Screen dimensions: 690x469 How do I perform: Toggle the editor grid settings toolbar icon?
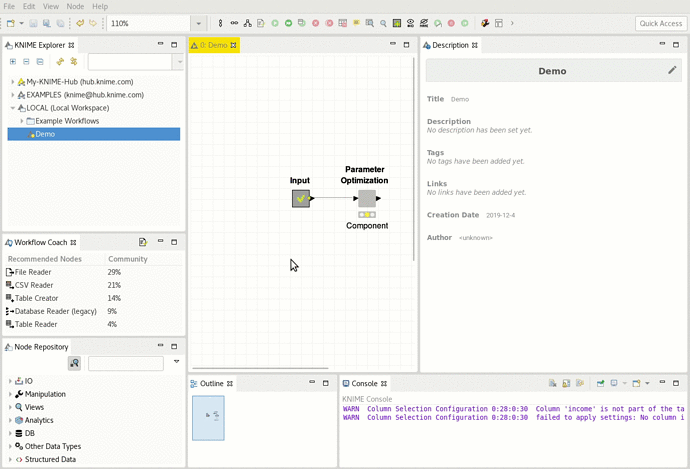397,23
